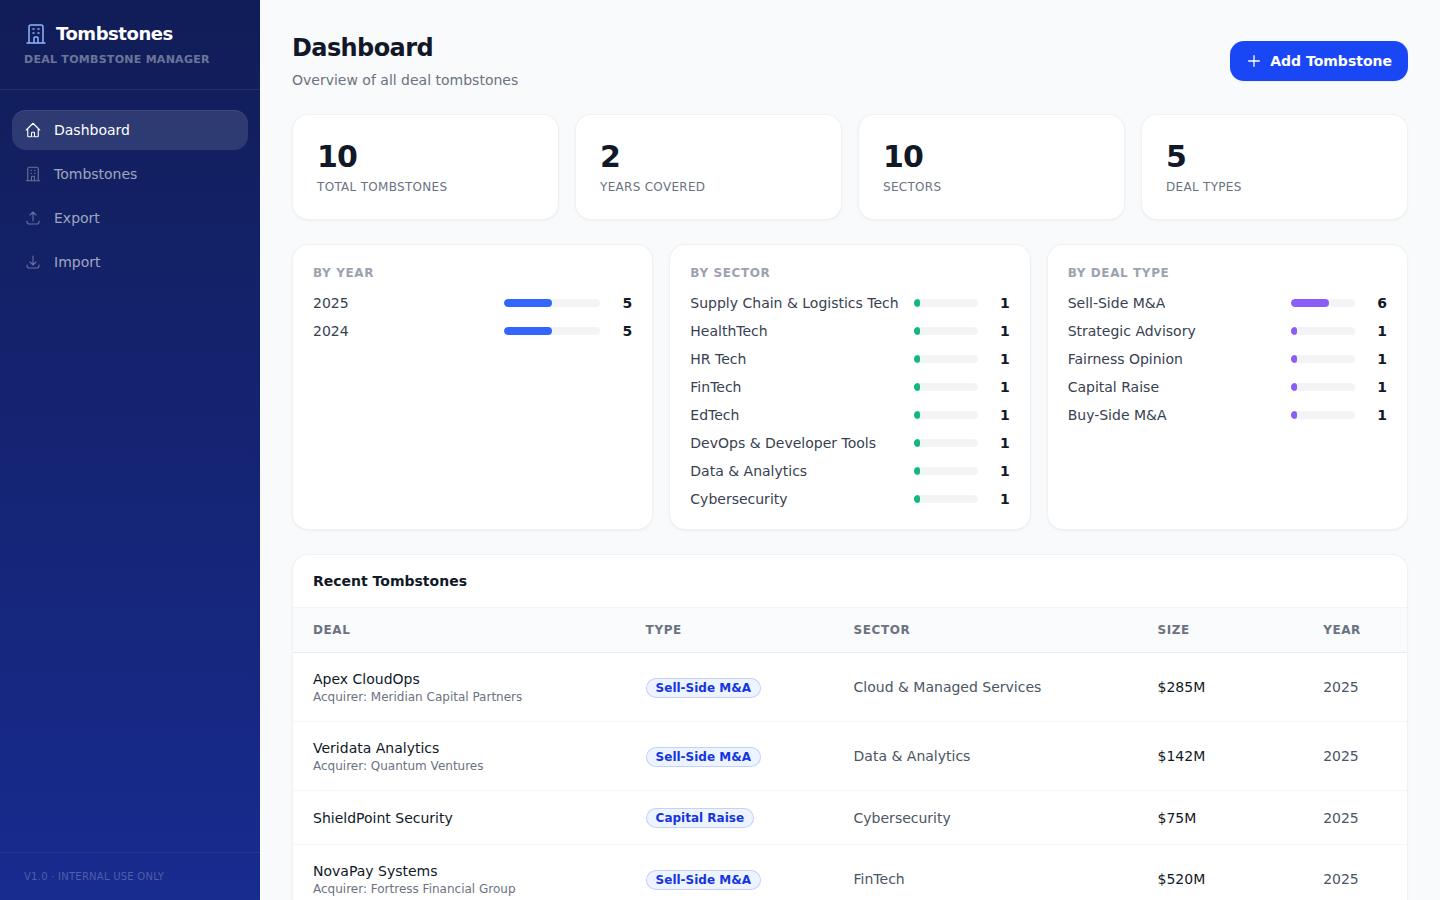1440x900 pixels.
Task: Click the 2025 year progress bar
Action: [551, 303]
